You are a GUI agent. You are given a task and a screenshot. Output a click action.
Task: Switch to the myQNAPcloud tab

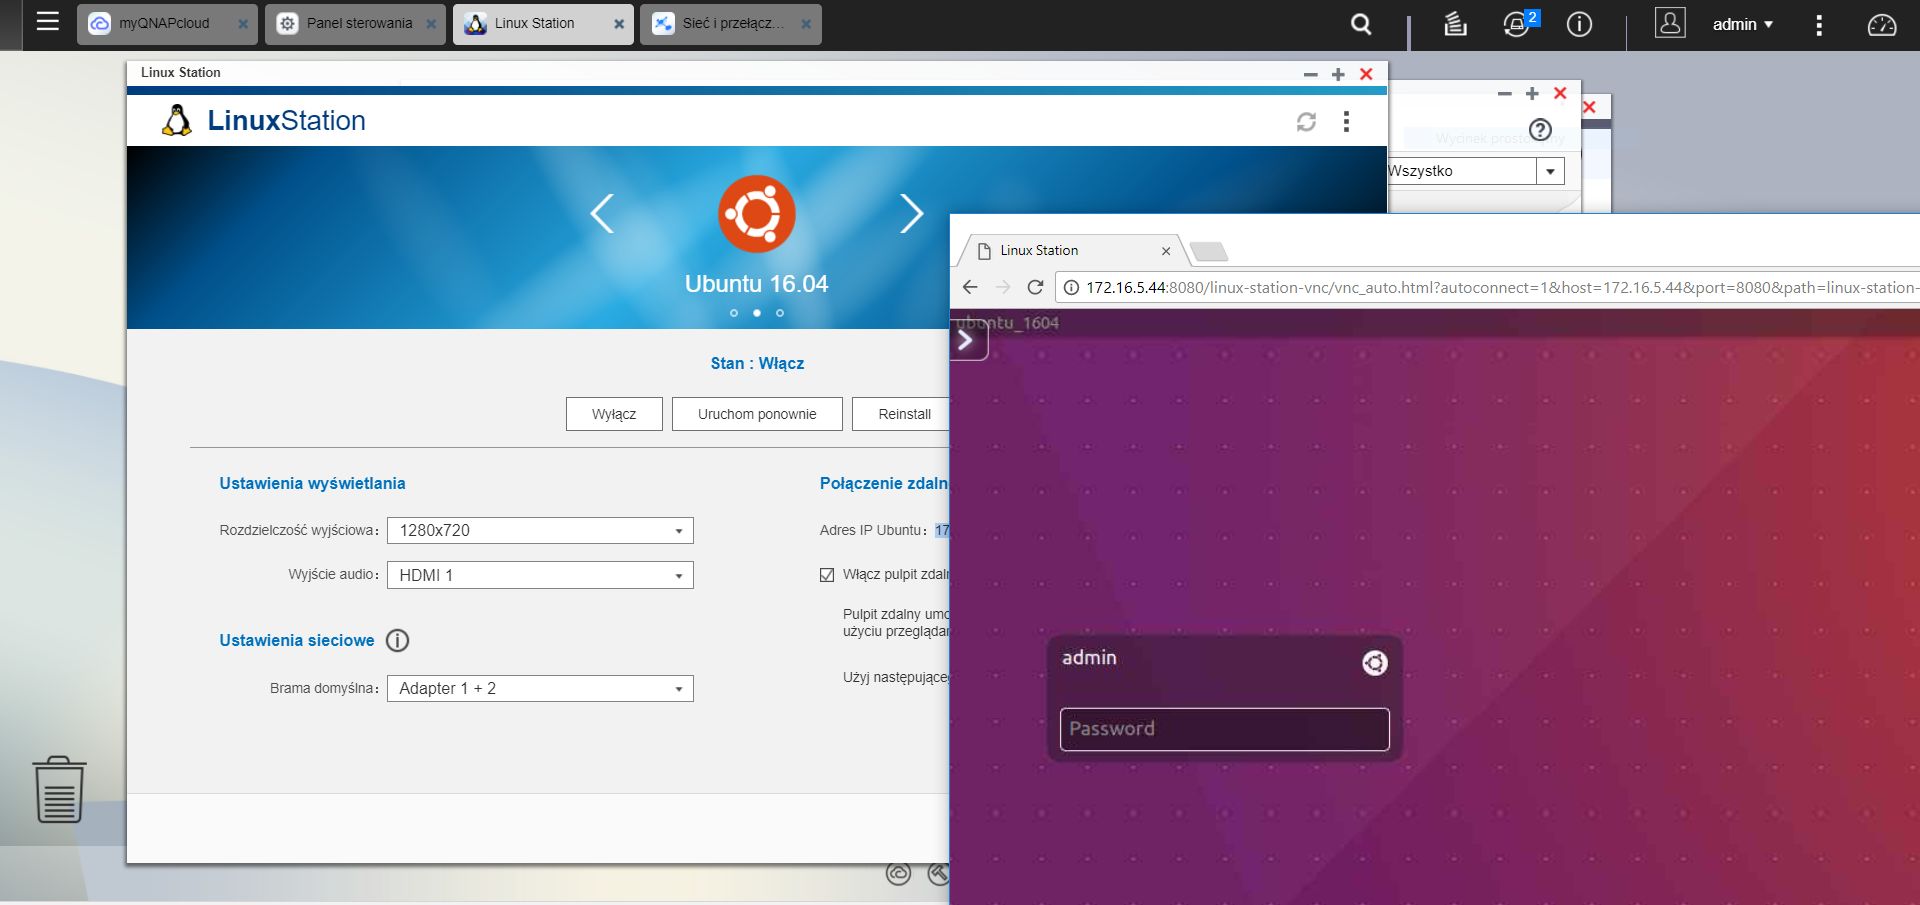[x=167, y=24]
